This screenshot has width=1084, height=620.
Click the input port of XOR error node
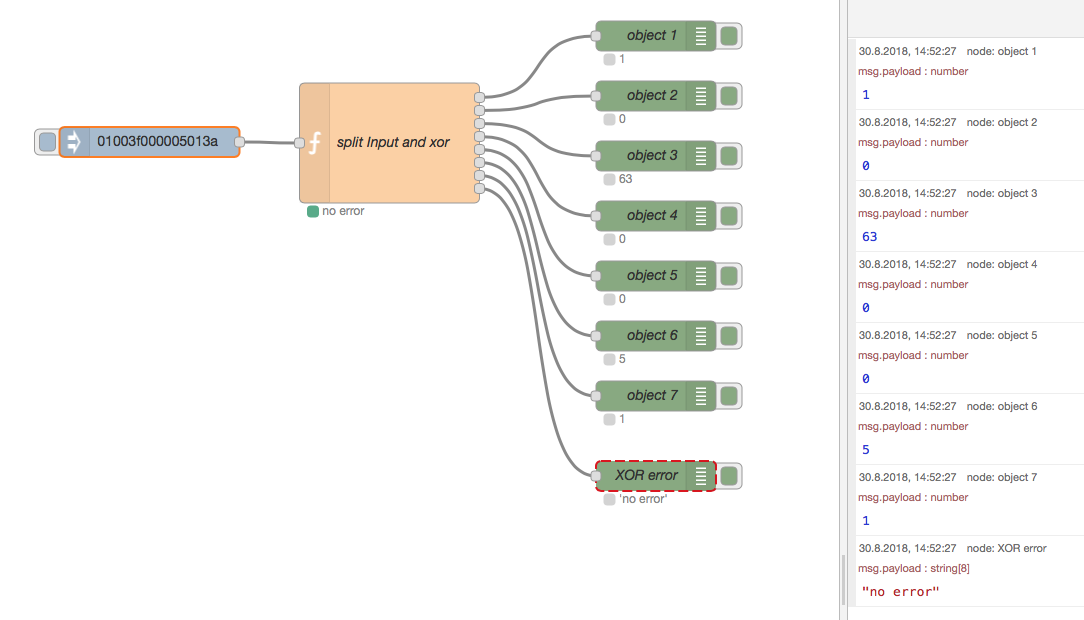pos(596,476)
